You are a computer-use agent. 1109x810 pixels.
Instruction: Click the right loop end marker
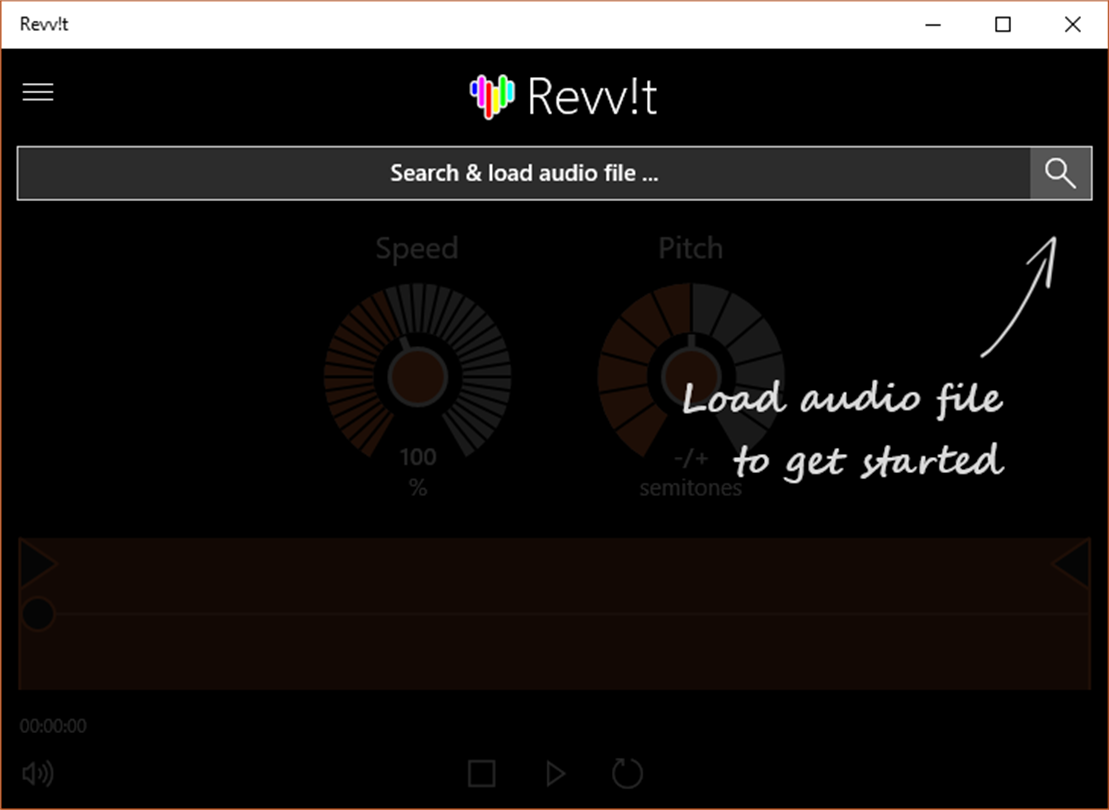tap(1072, 564)
